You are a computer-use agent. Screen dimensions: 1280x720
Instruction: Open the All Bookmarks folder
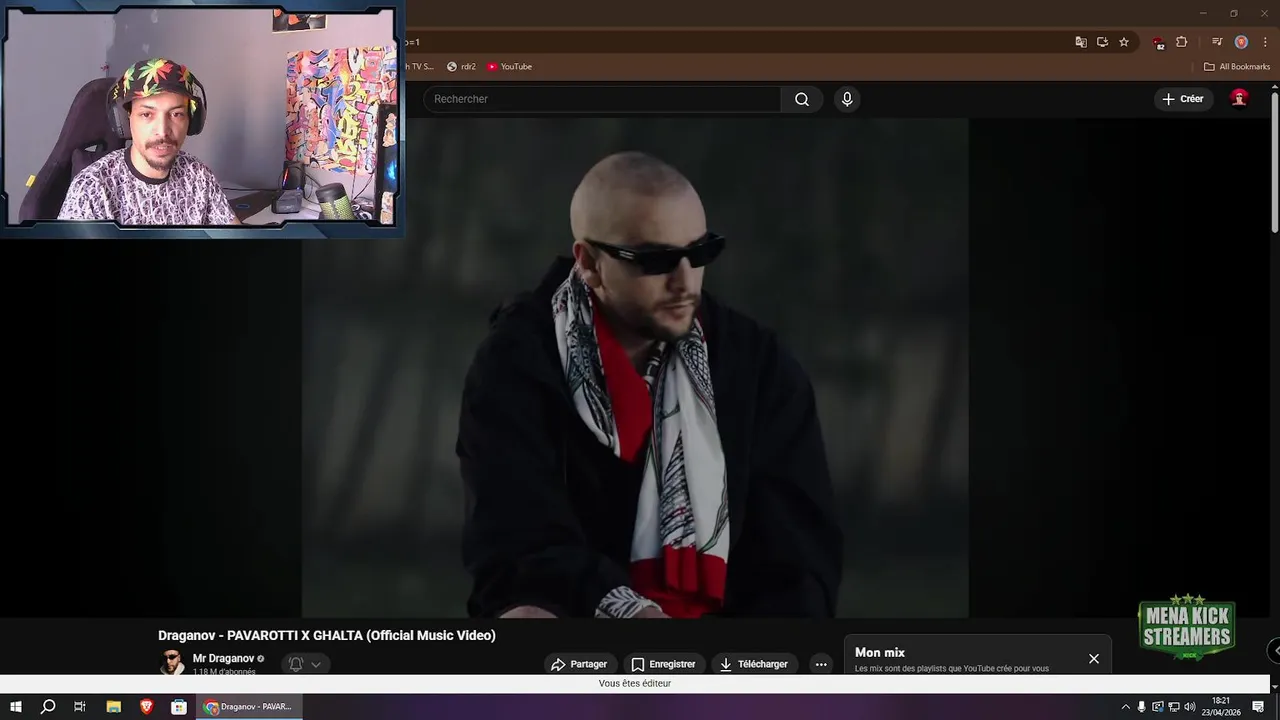pos(1237,67)
